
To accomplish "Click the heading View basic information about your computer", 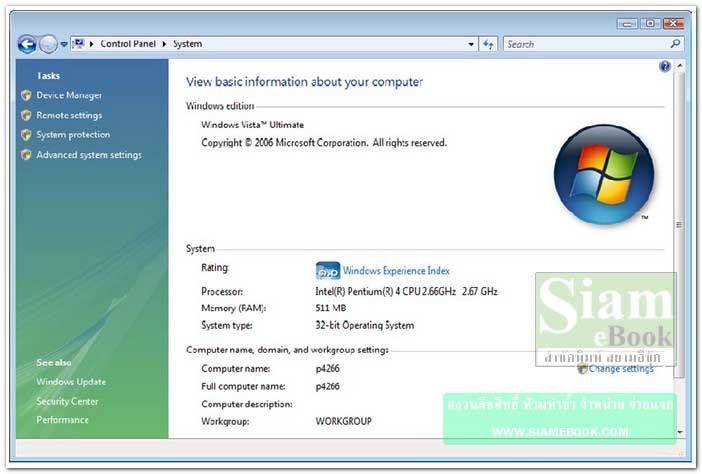I will pyautogui.click(x=304, y=82).
